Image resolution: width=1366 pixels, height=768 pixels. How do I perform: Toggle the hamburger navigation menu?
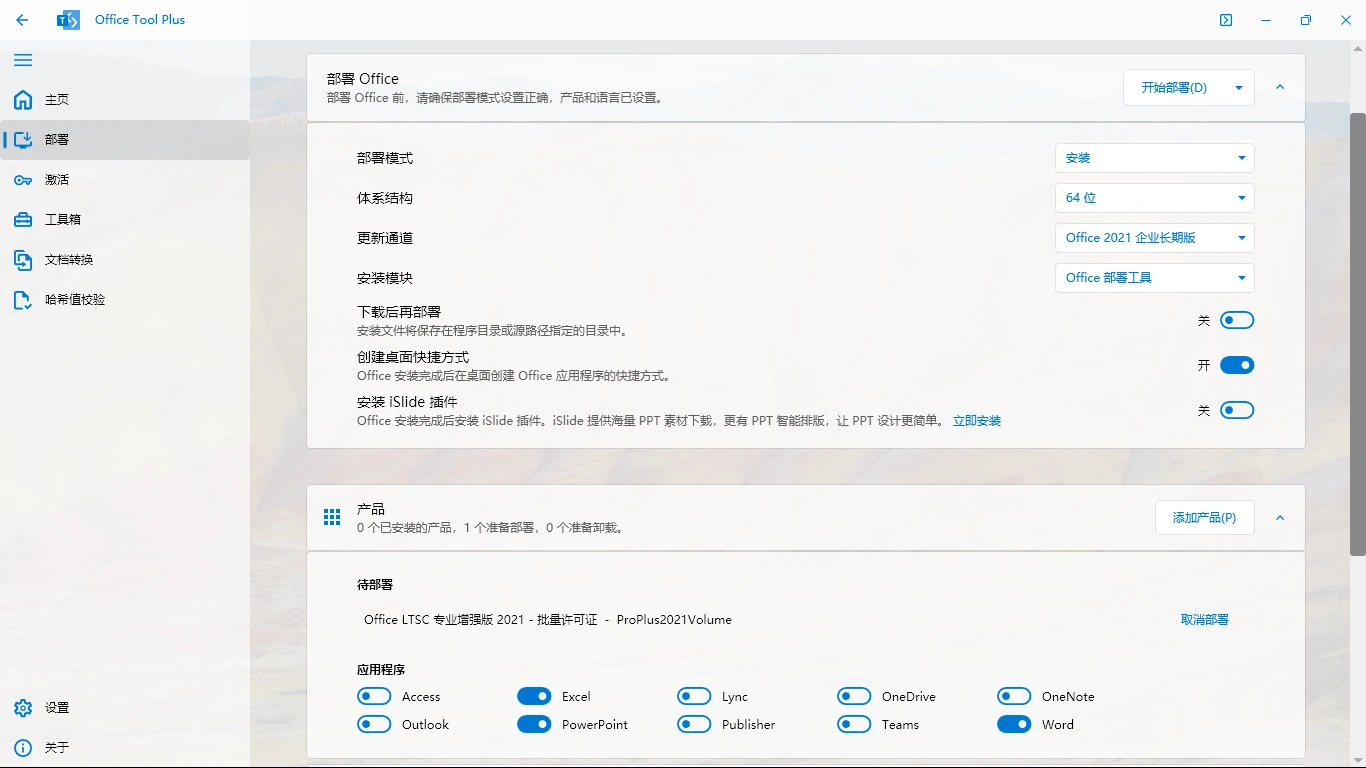pyautogui.click(x=23, y=60)
